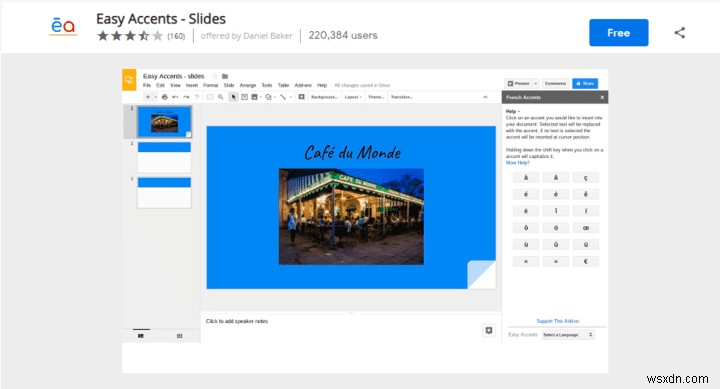The image size is (720, 389).
Task: Click the More Help? link
Action: [x=518, y=163]
